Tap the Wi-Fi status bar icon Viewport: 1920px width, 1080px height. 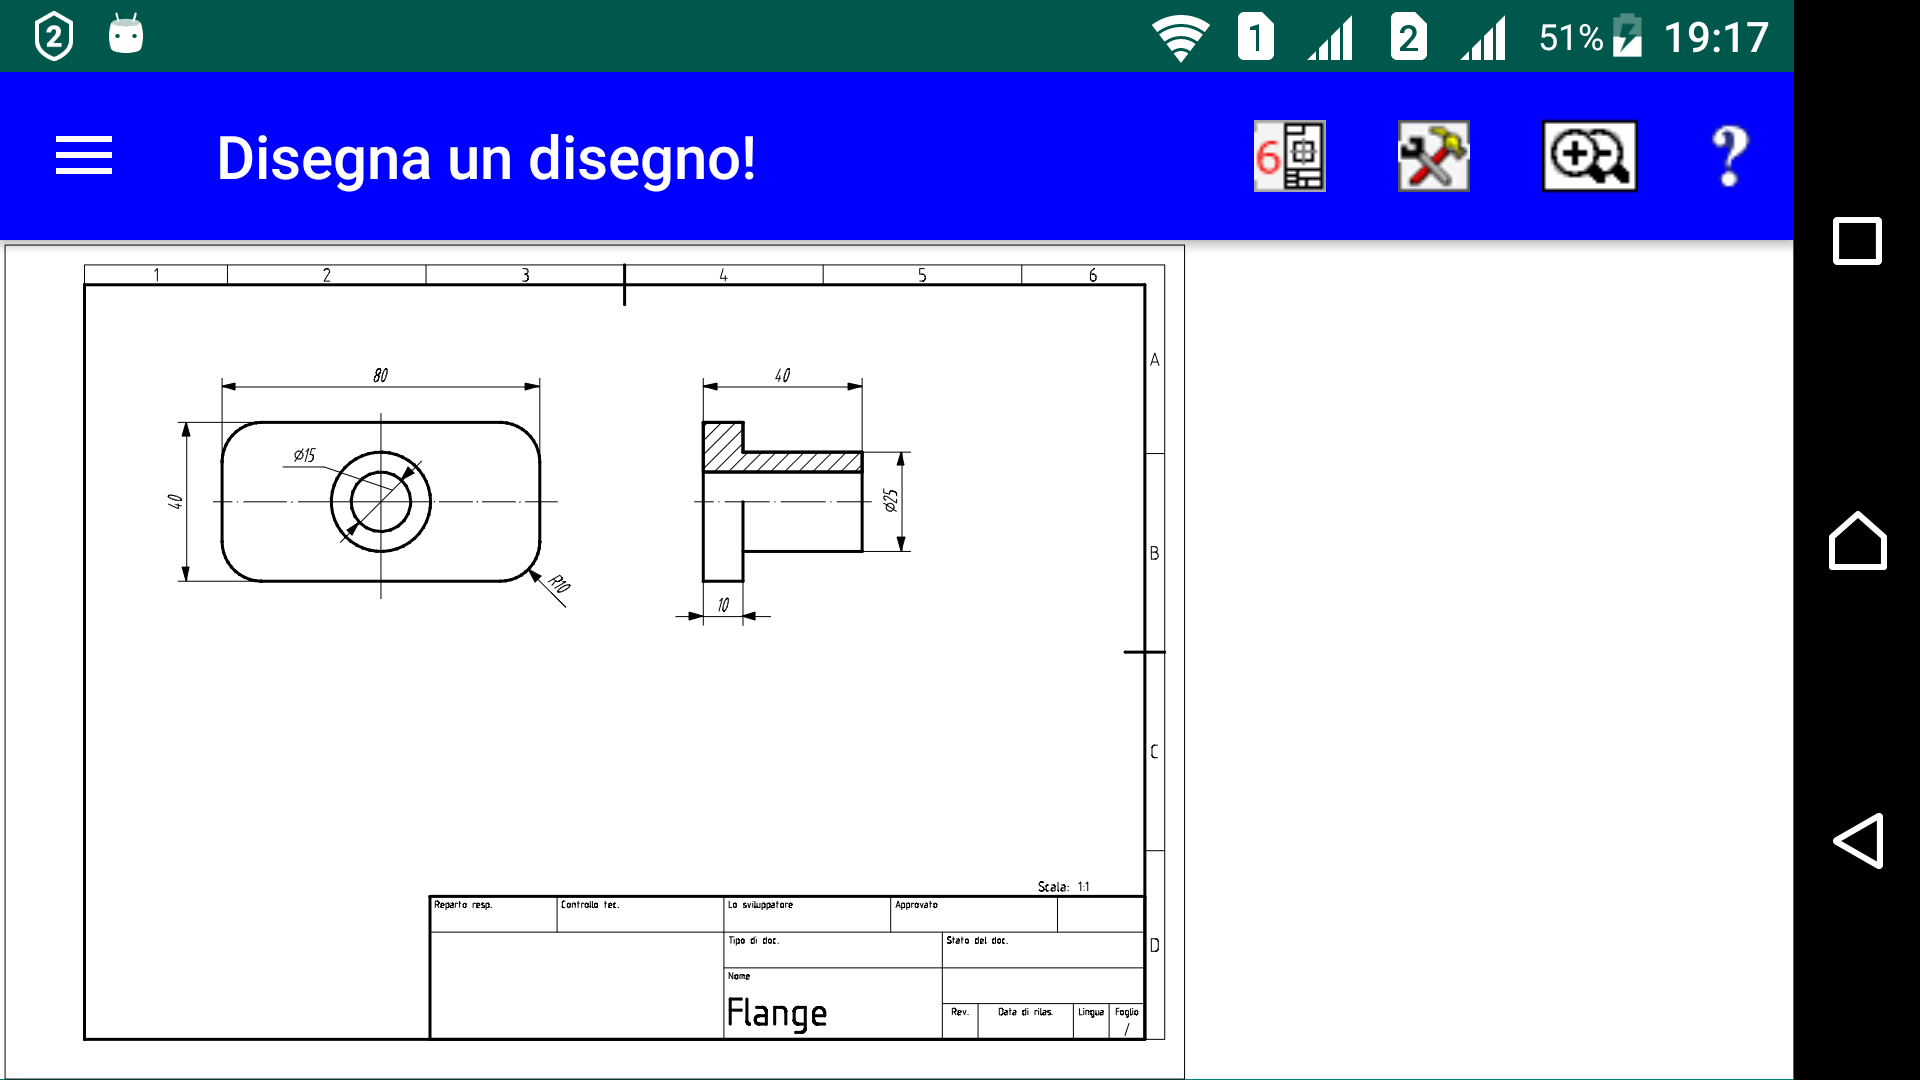[x=1180, y=38]
